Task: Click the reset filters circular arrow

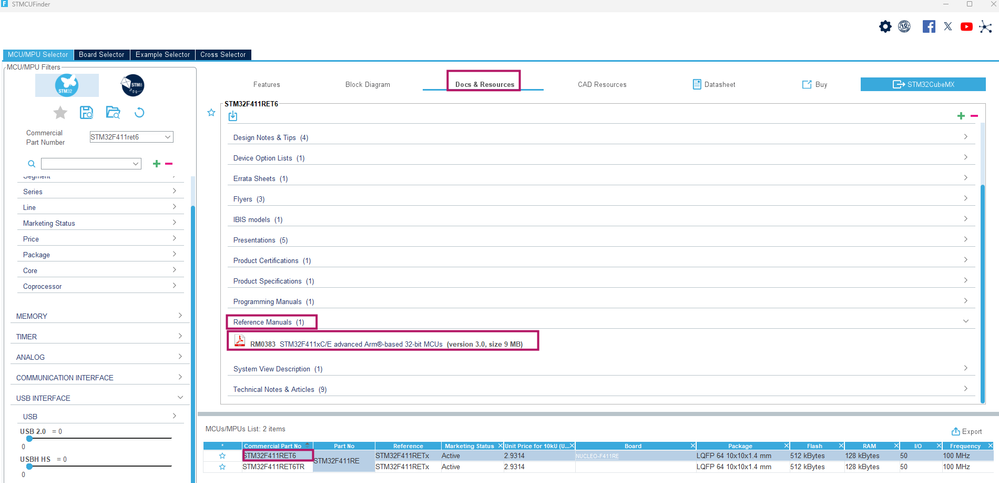Action: pyautogui.click(x=140, y=113)
